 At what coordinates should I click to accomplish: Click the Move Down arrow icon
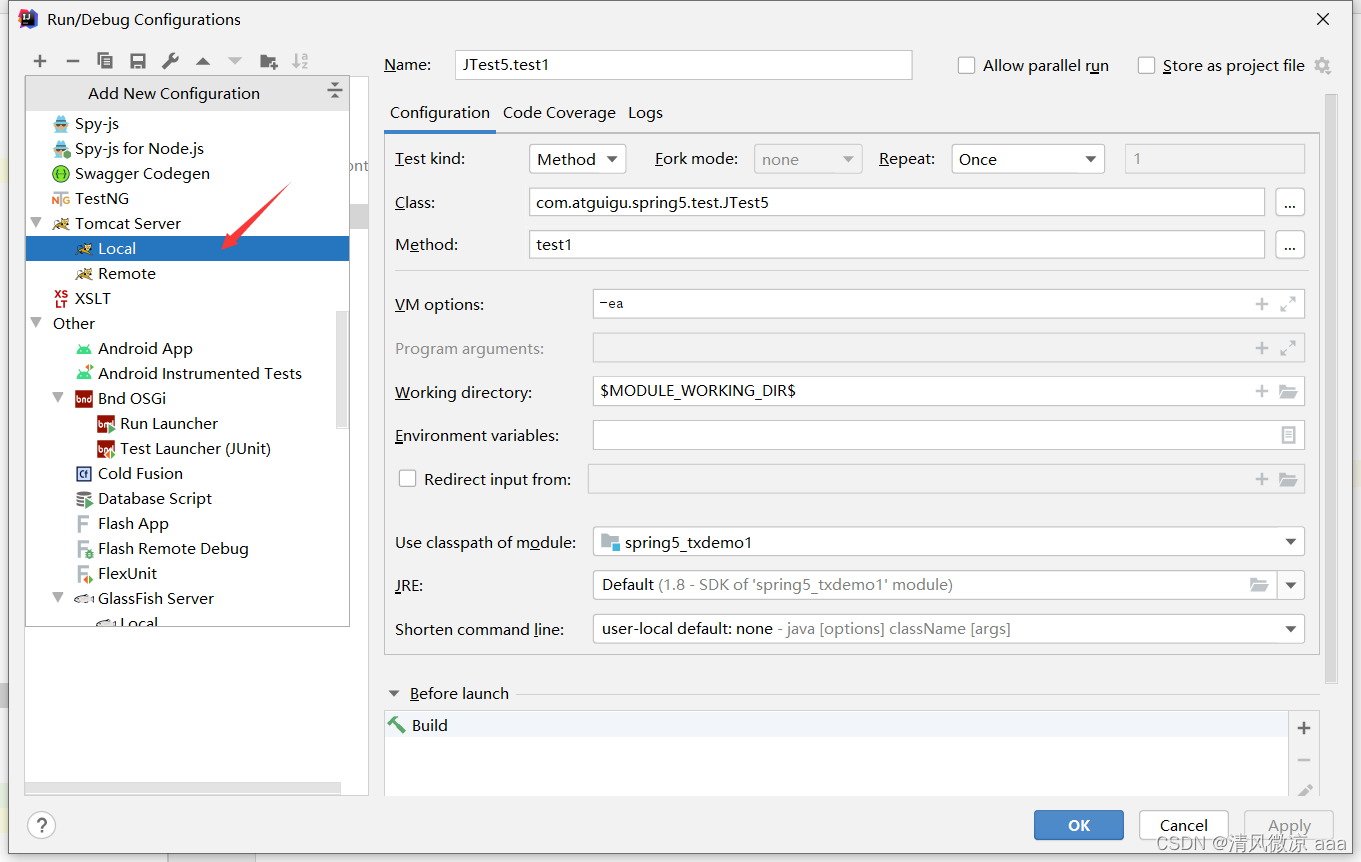(x=235, y=61)
